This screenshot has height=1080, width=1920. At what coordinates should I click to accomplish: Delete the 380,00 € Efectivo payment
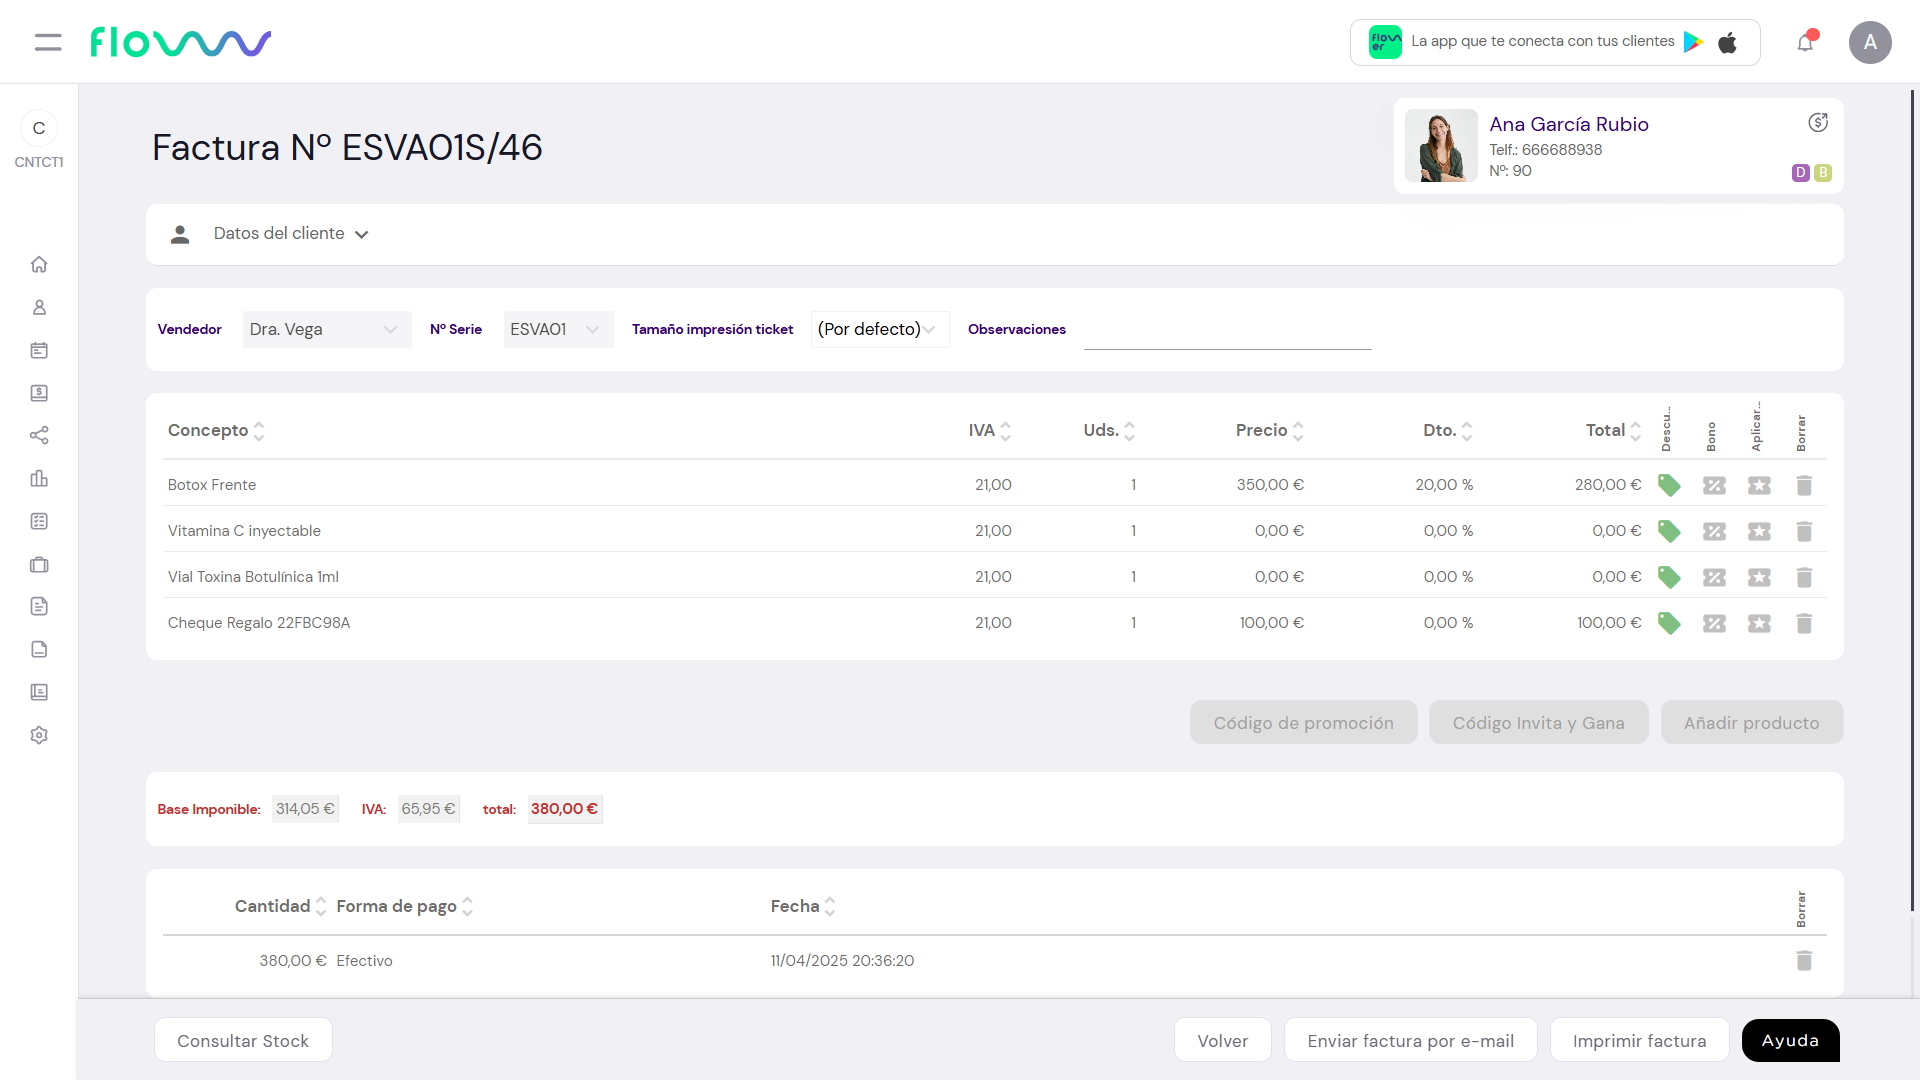(x=1804, y=961)
